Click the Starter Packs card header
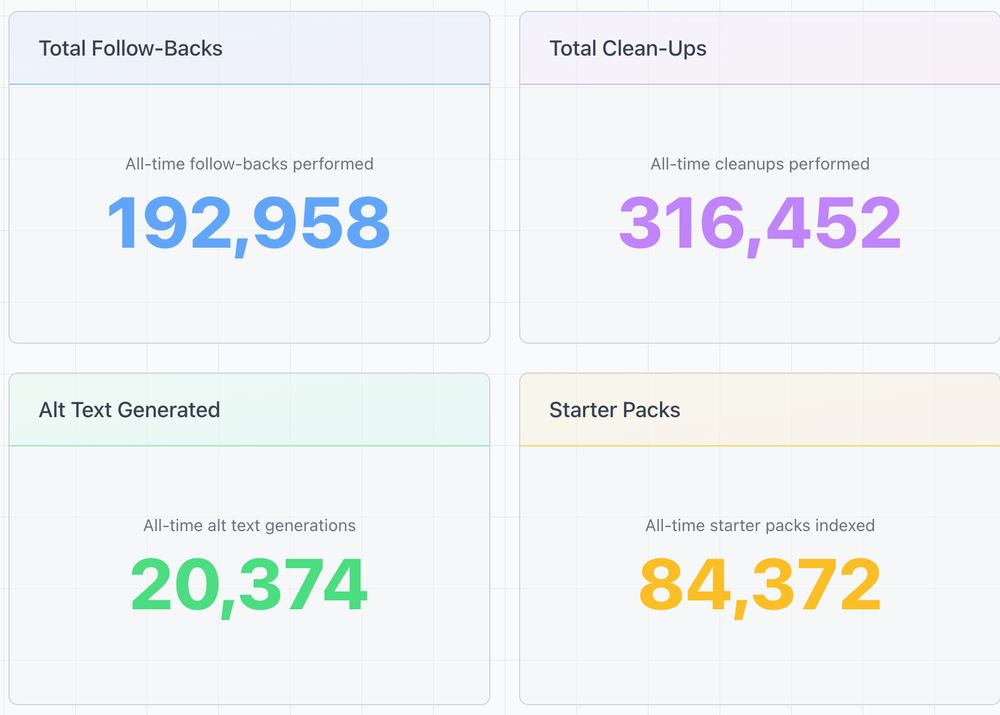1000x715 pixels. pyautogui.click(x=614, y=410)
